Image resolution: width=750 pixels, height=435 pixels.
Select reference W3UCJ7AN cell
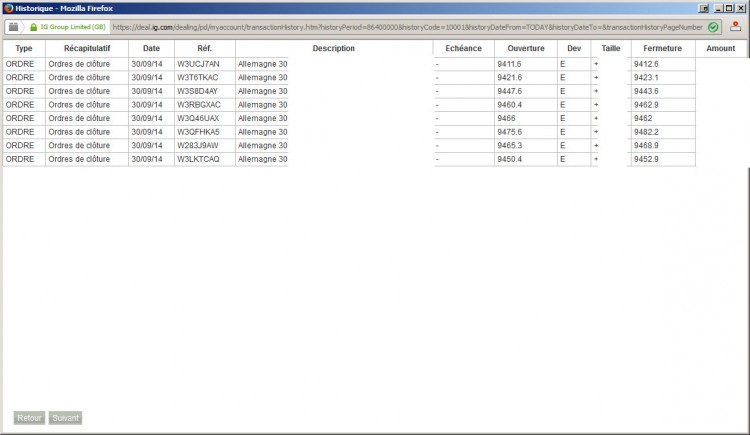[205, 64]
